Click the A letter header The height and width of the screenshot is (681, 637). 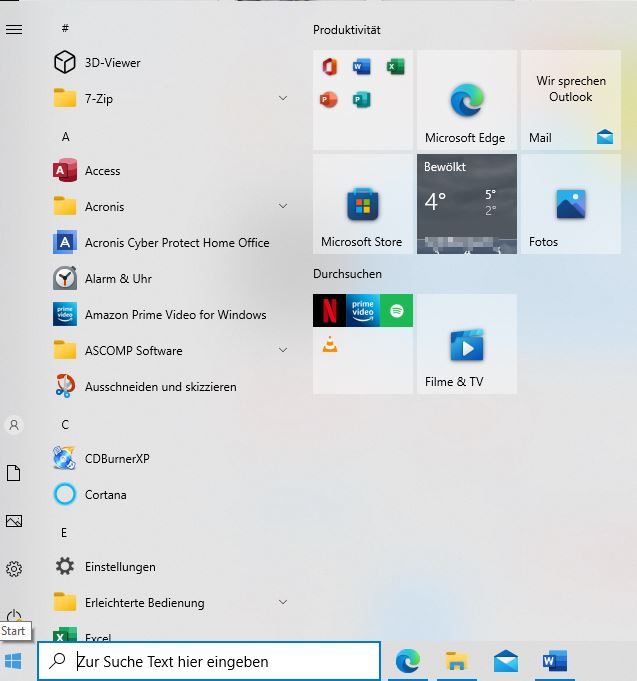pos(66,137)
